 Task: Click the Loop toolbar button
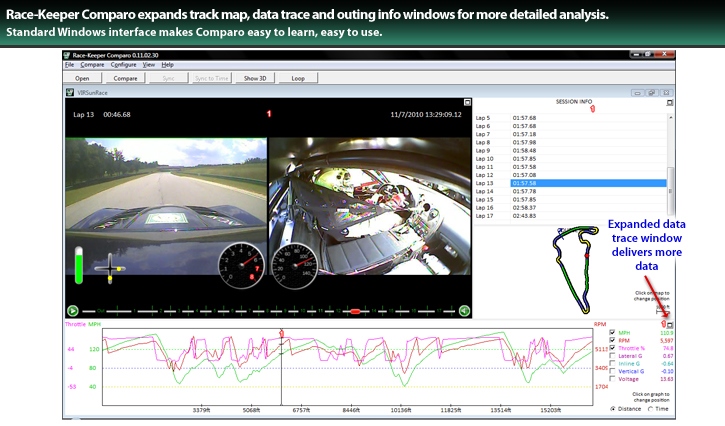click(298, 77)
